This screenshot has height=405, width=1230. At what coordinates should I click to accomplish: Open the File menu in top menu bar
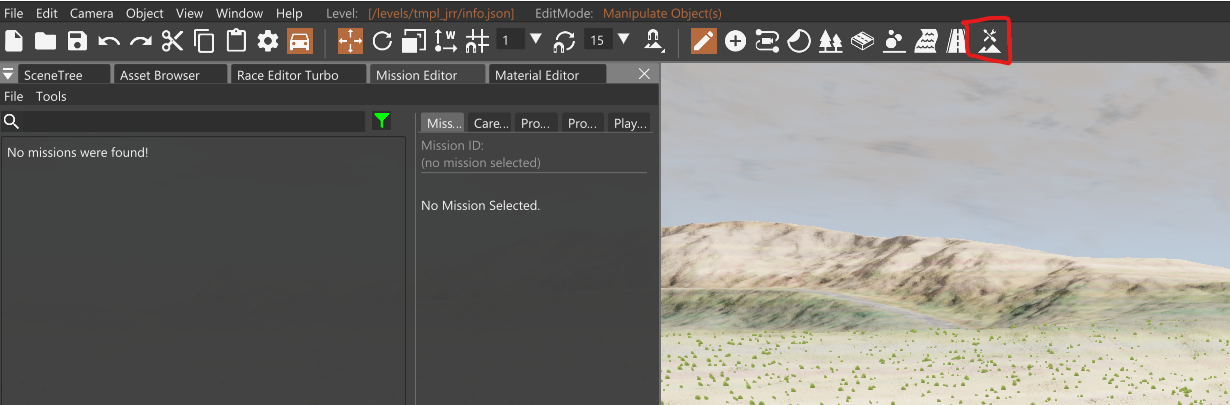(x=14, y=13)
